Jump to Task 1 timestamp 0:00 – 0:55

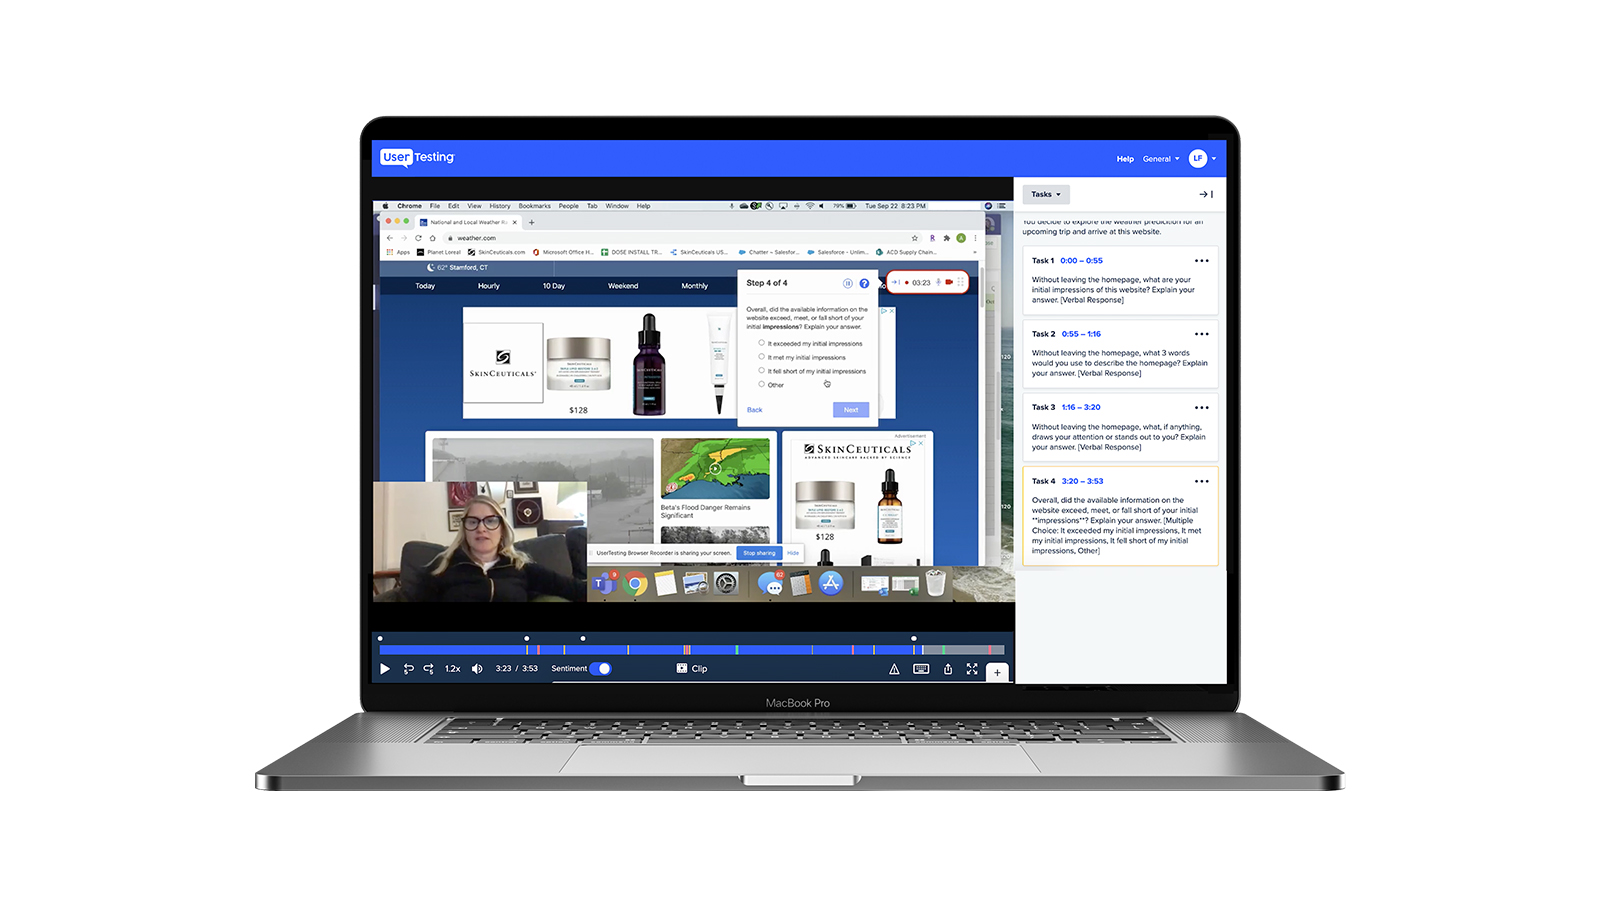(x=1081, y=260)
